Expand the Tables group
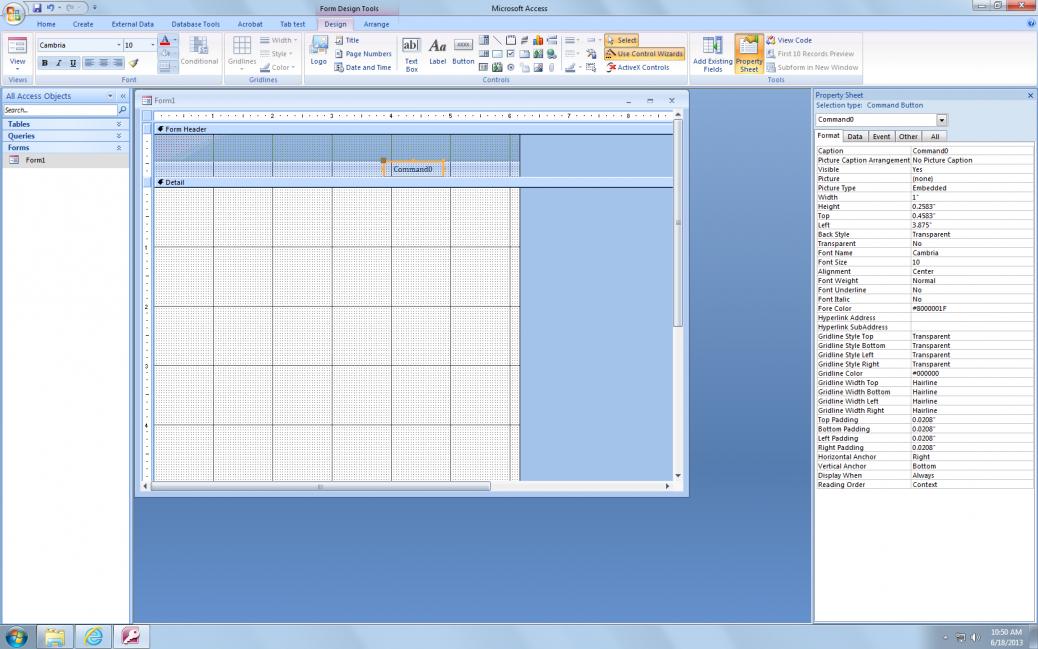1038x649 pixels. click(x=119, y=124)
